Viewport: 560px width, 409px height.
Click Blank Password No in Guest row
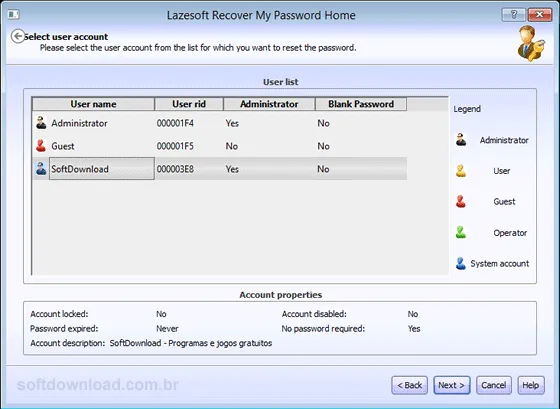(x=323, y=146)
